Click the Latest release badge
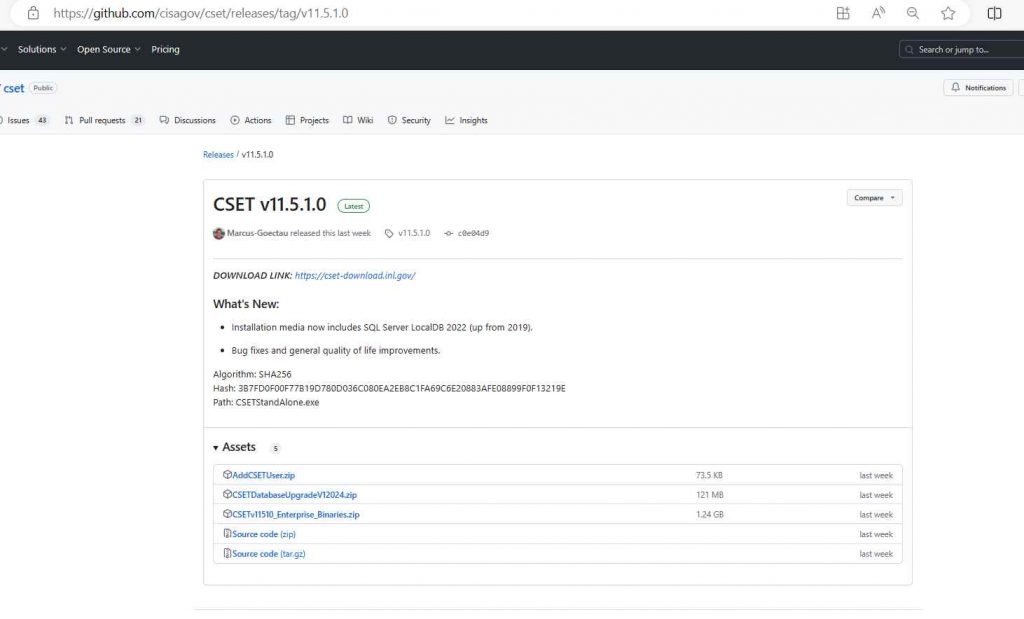1024x619 pixels. [x=353, y=206]
